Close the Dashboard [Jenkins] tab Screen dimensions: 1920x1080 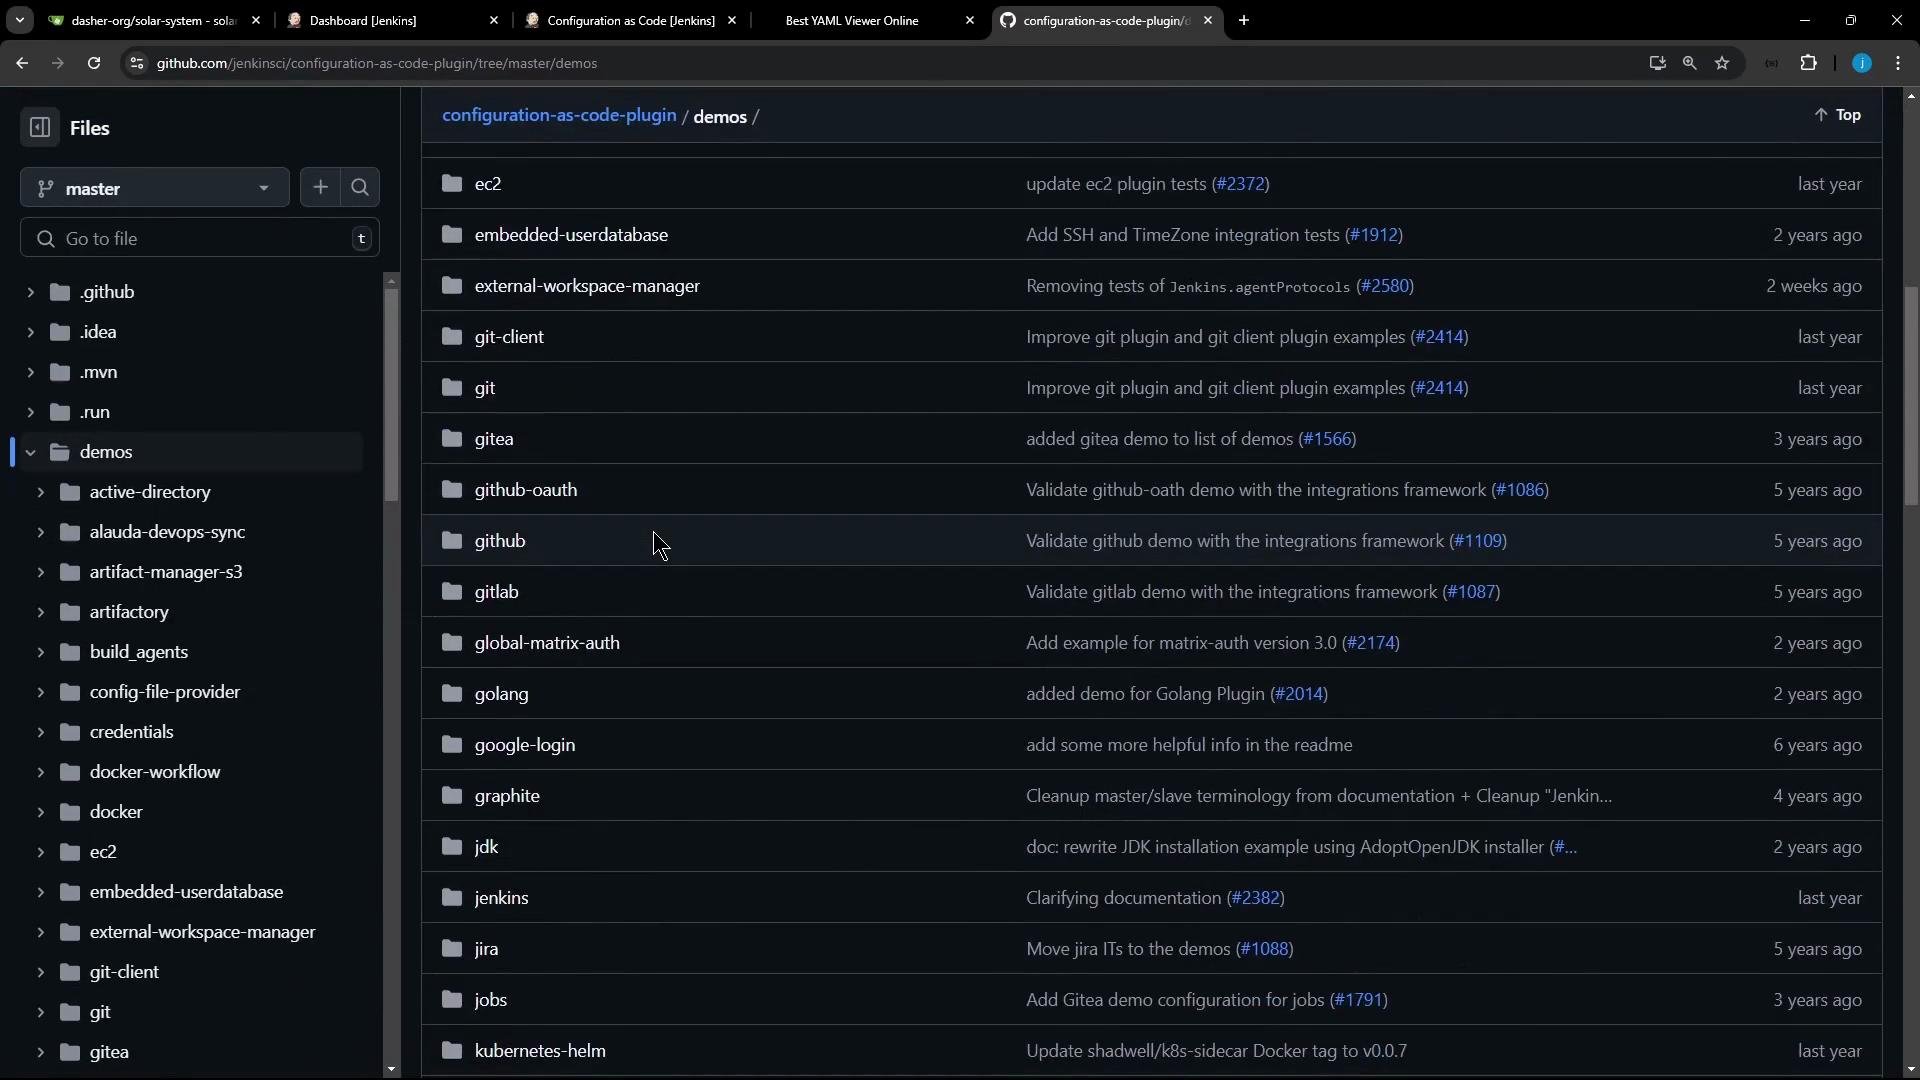point(494,20)
